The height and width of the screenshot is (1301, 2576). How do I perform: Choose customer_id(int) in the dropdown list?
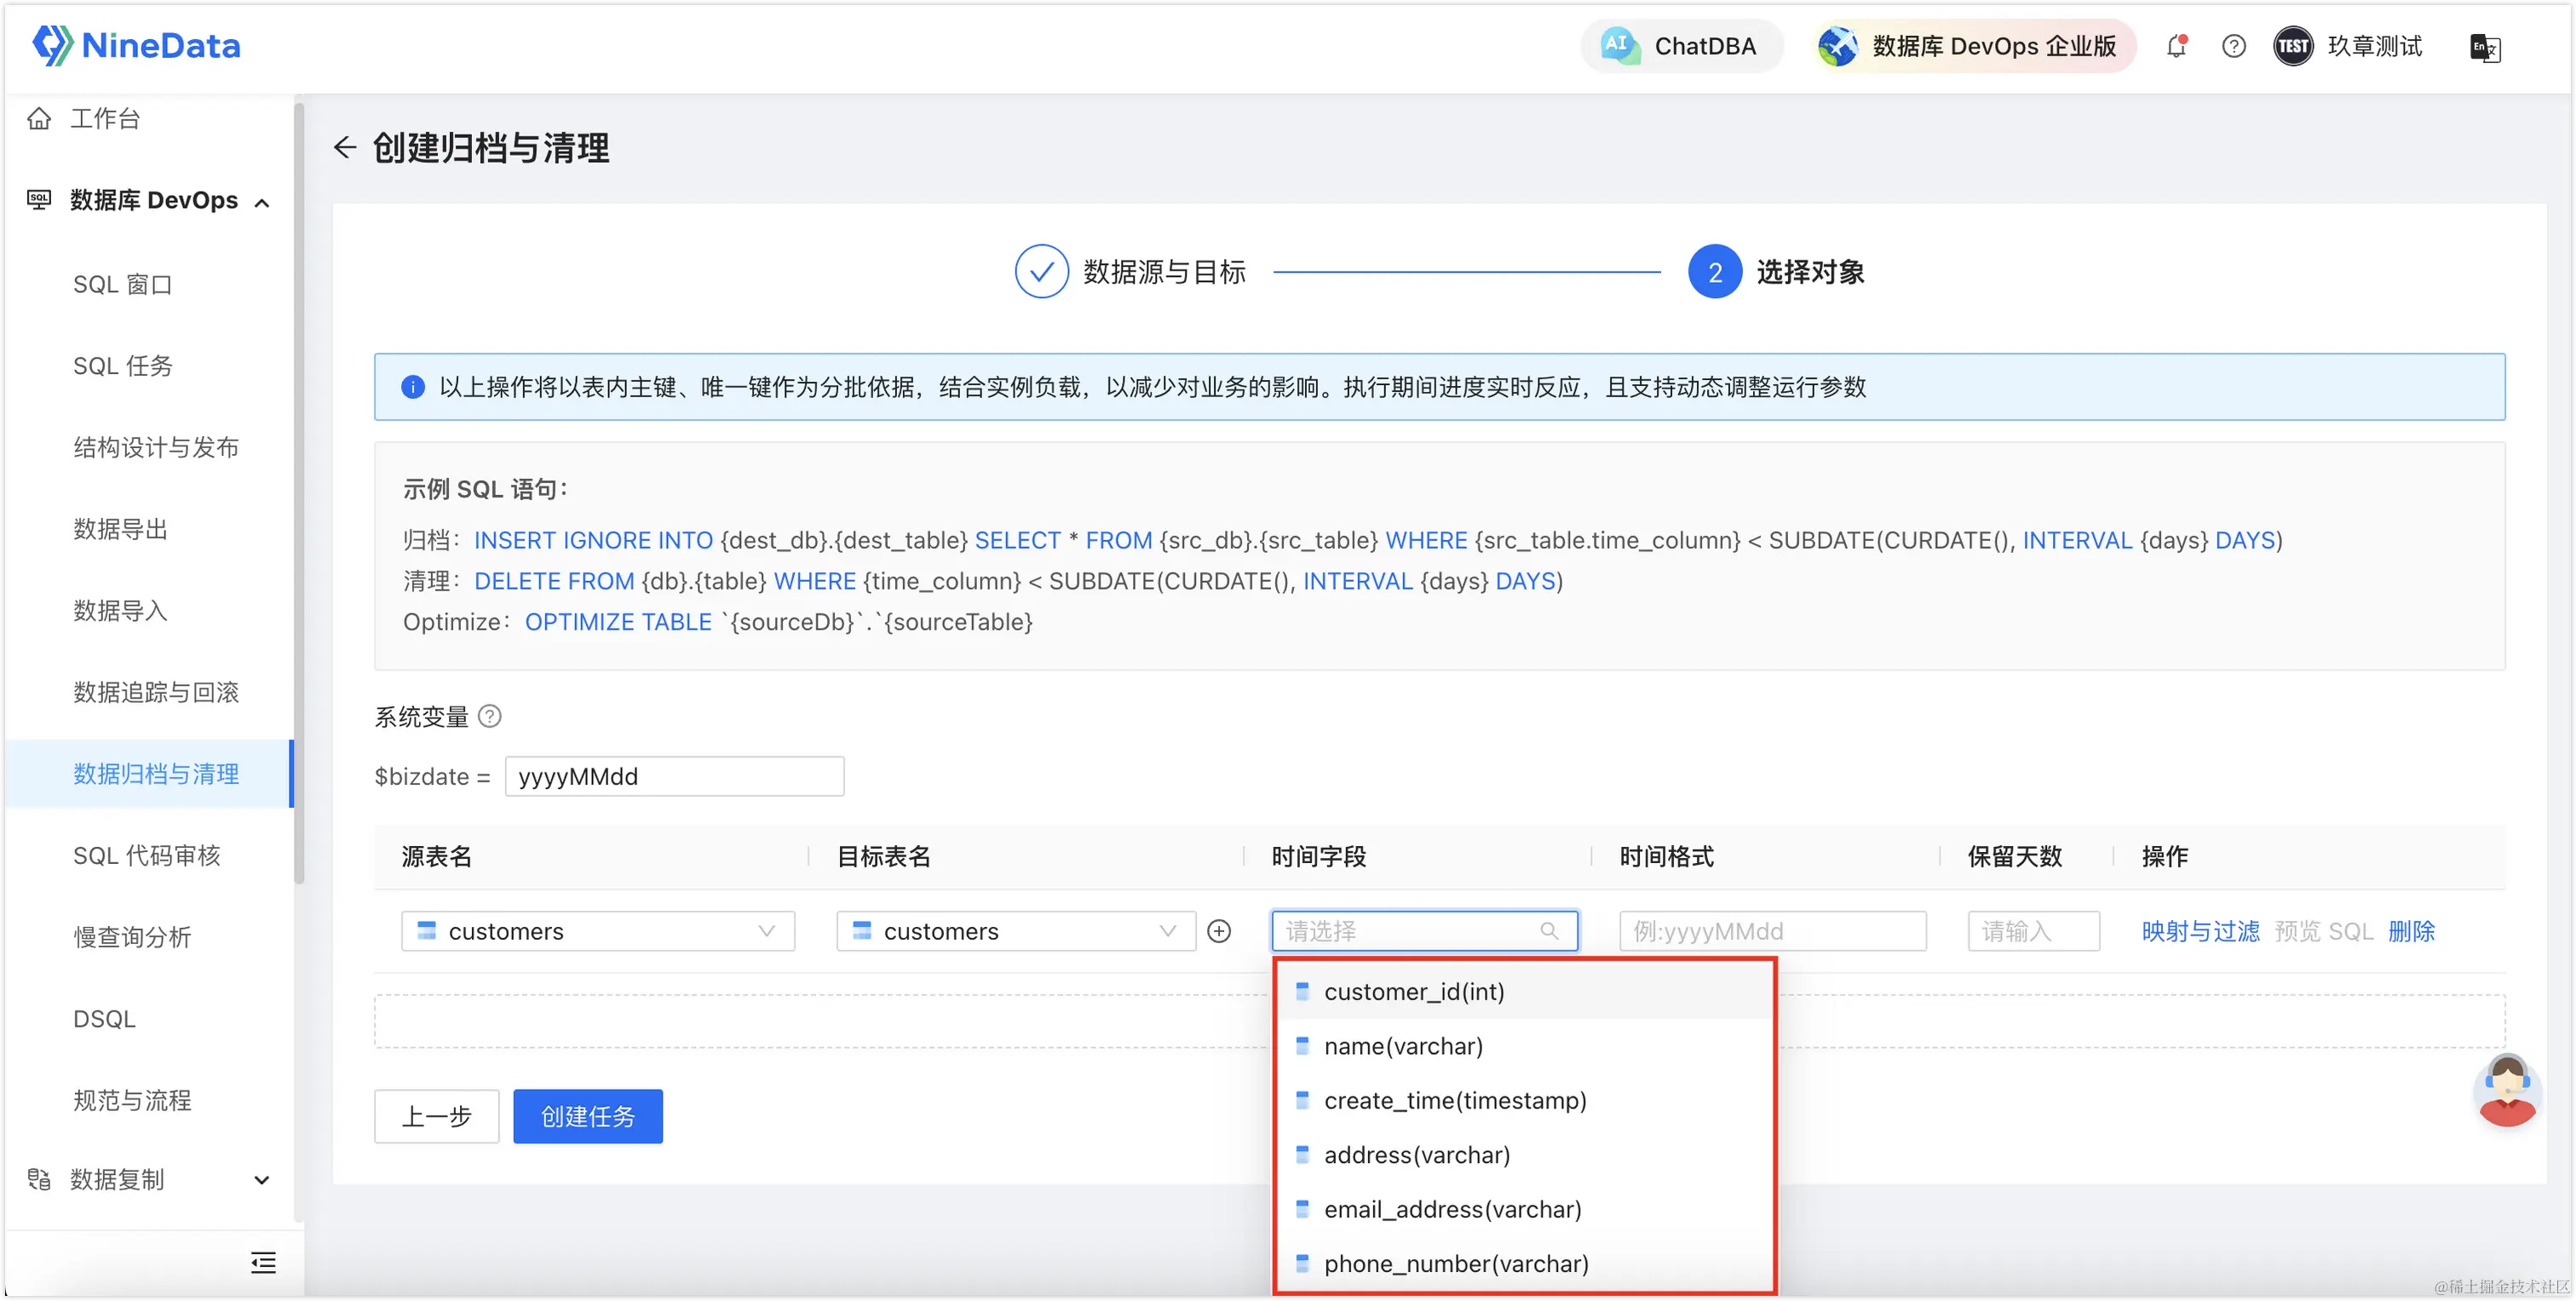[x=1413, y=991]
